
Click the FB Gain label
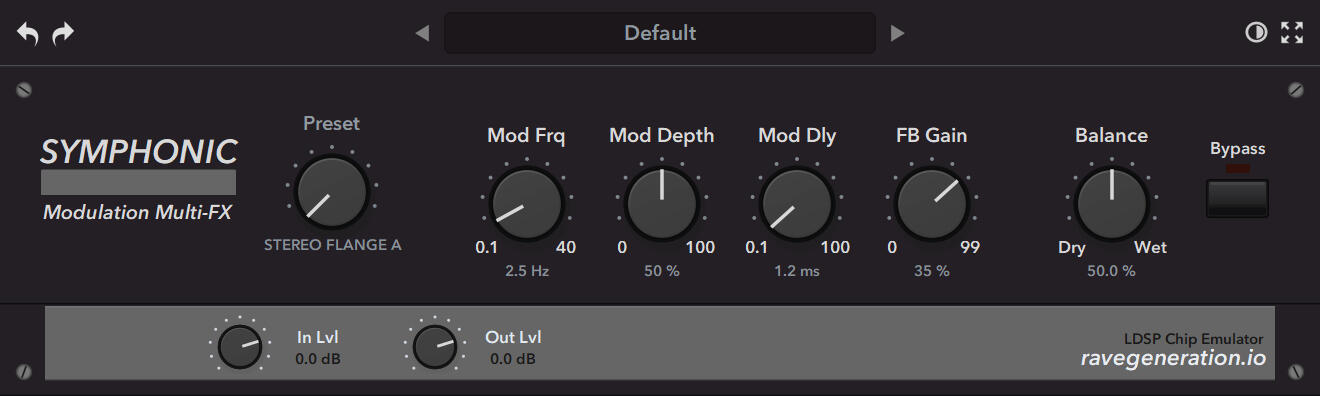point(932,136)
